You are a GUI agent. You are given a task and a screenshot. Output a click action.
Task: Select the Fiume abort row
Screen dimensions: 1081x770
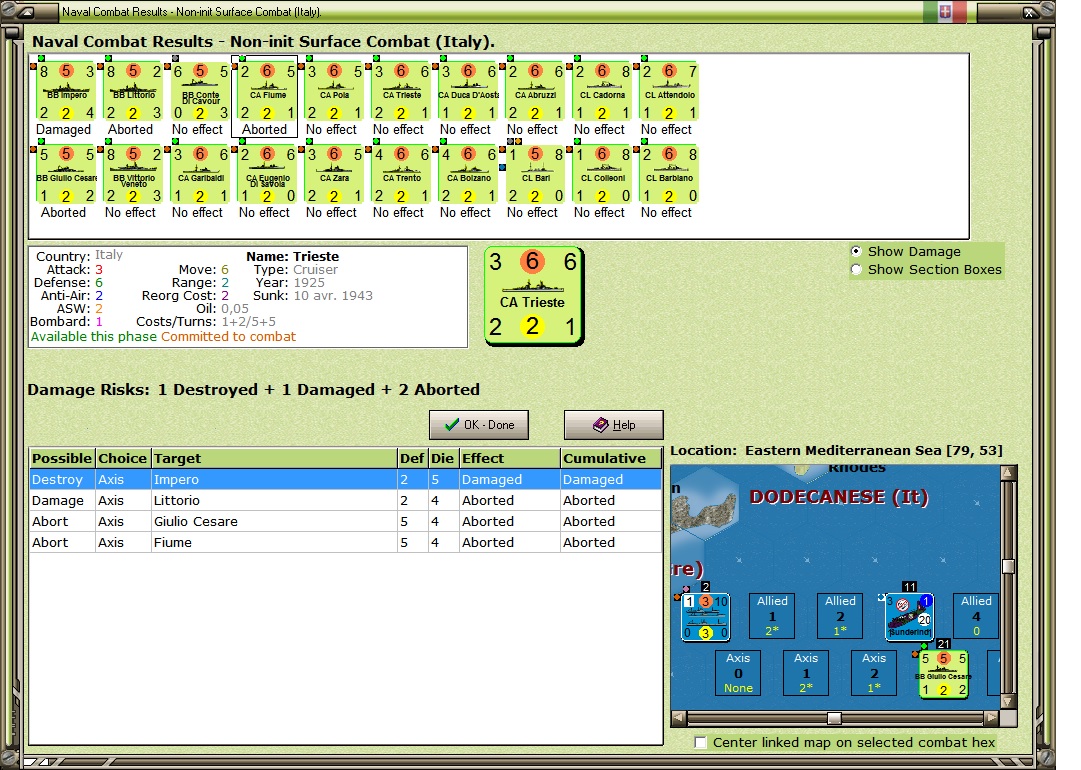click(x=345, y=543)
